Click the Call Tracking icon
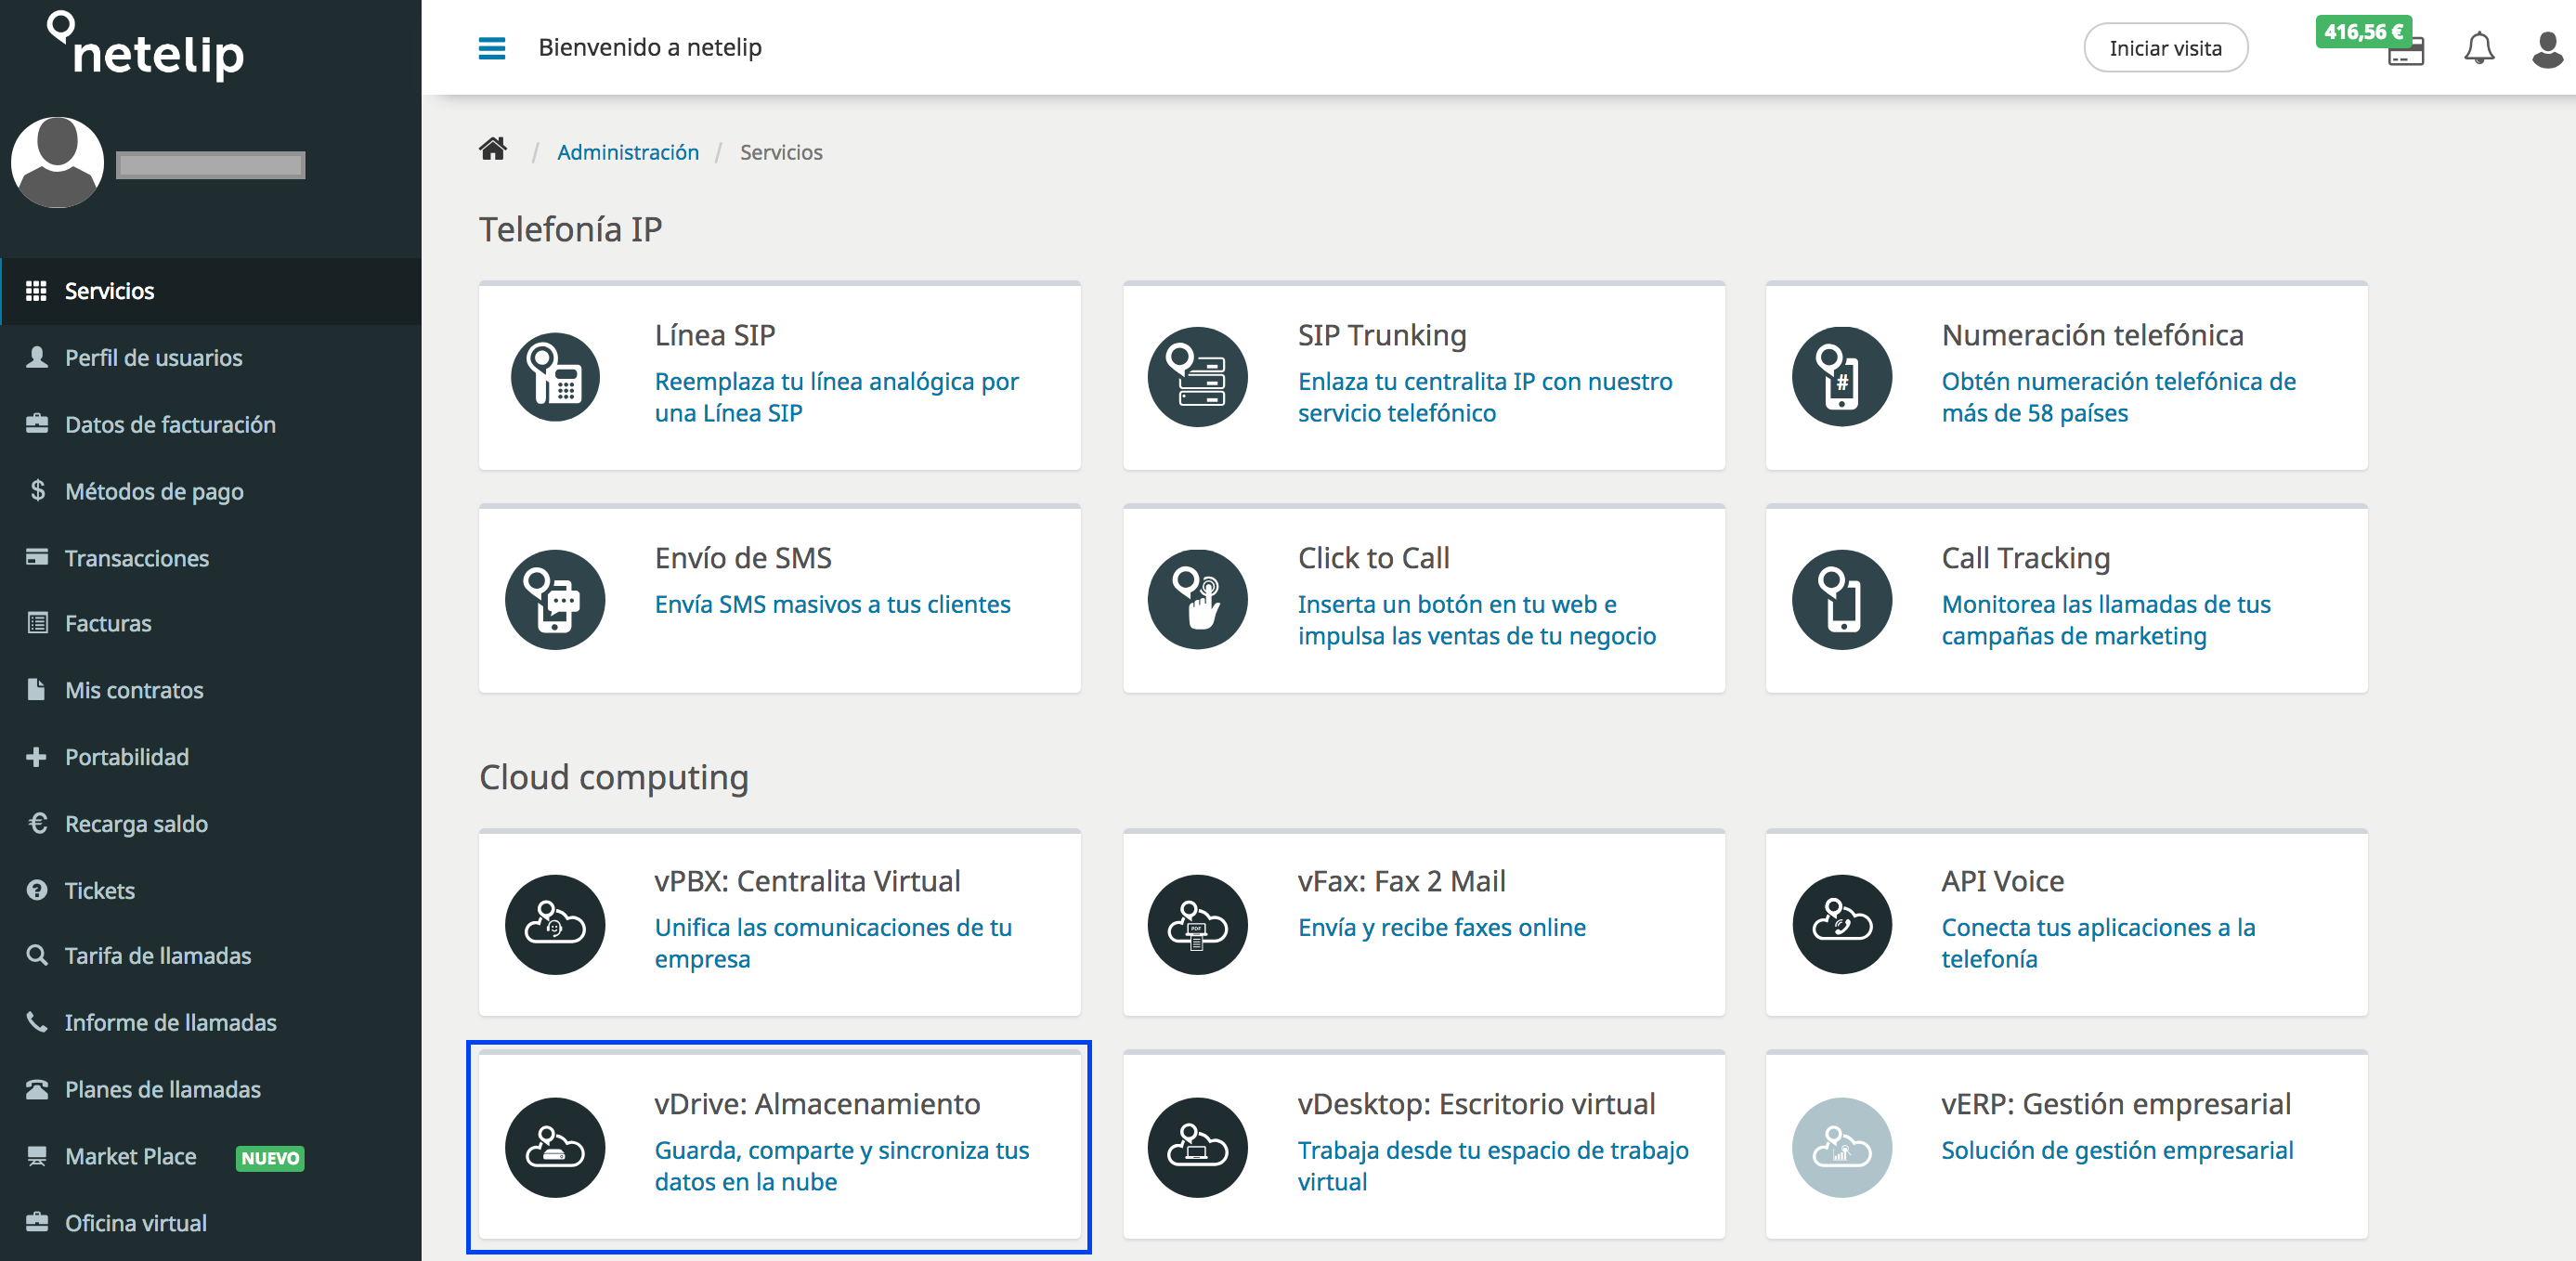The width and height of the screenshot is (2576, 1261). tap(1841, 600)
